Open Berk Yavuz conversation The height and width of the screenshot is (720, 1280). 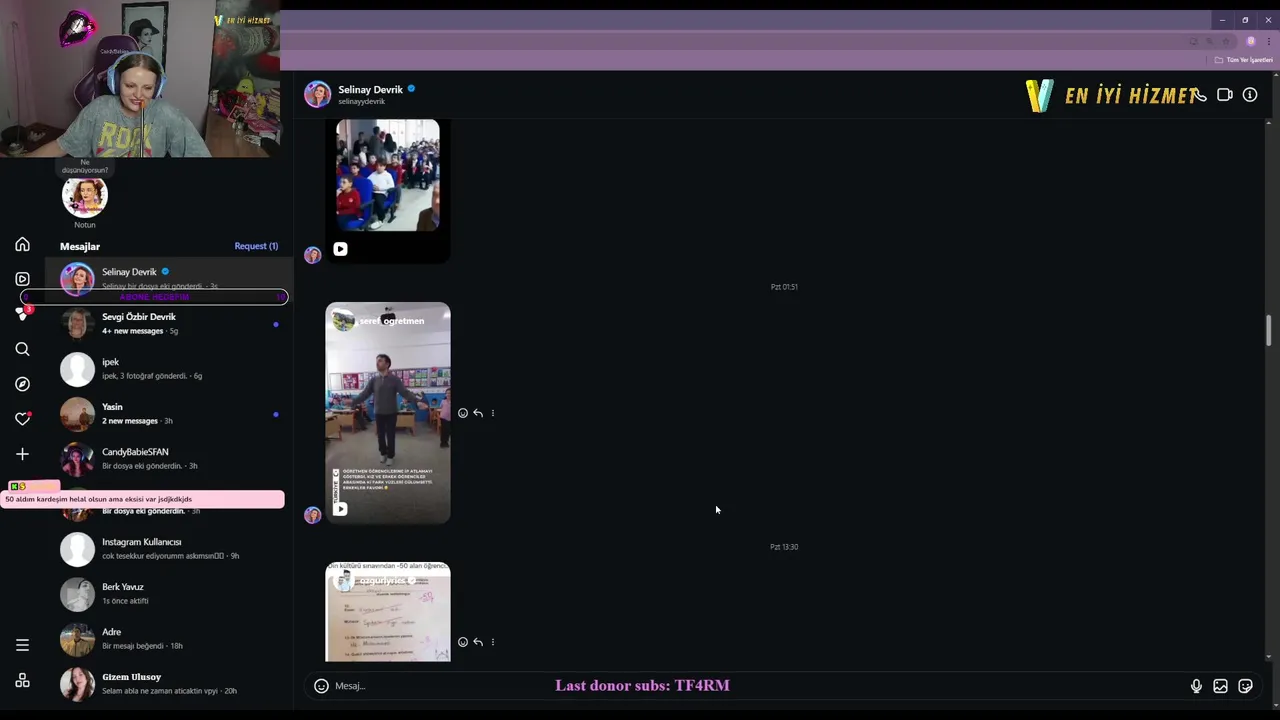[170, 594]
